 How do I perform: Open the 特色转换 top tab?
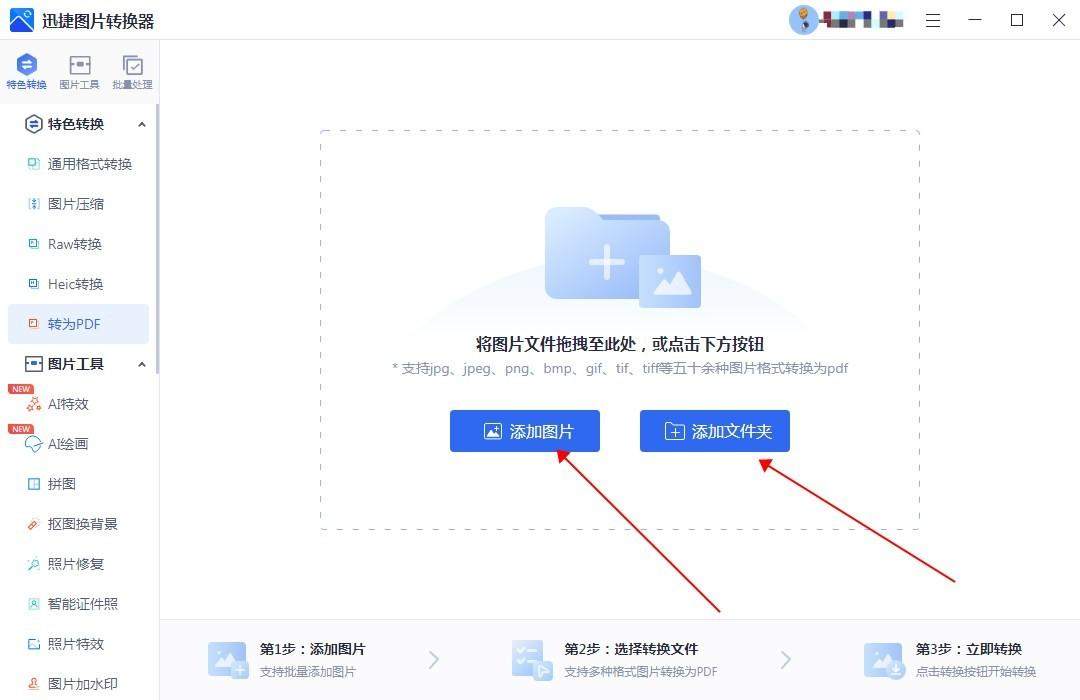coord(26,72)
